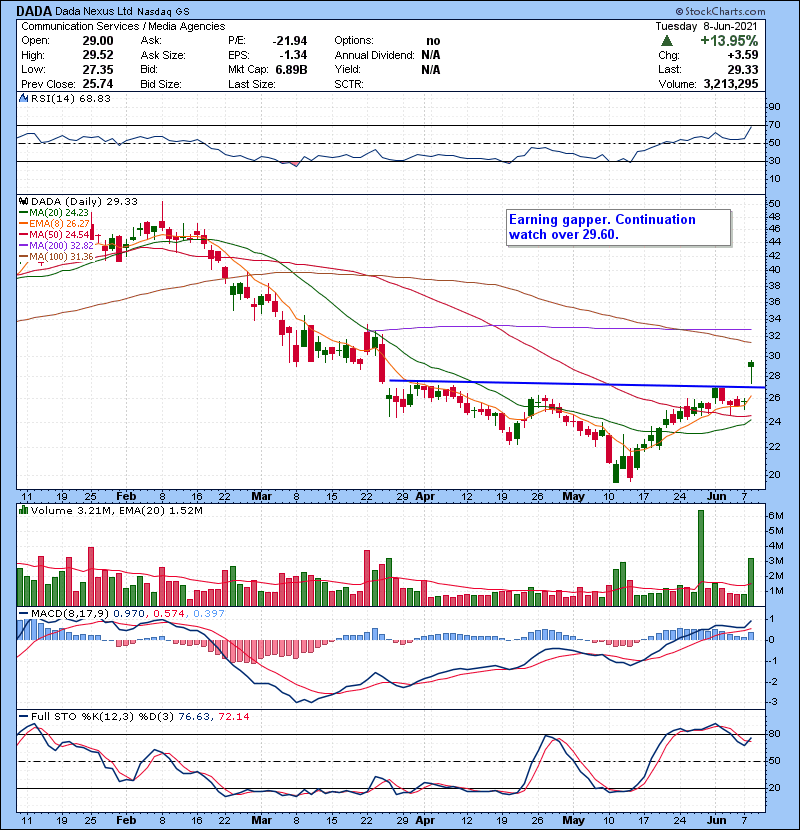
Task: Click the Jun label on price chart axis
Action: tap(716, 497)
